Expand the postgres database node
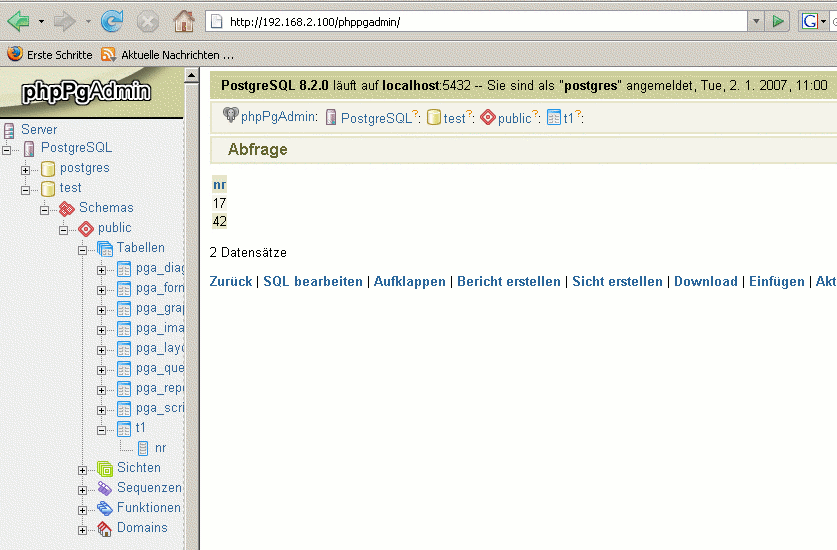Image resolution: width=837 pixels, height=550 pixels. (x=26, y=169)
